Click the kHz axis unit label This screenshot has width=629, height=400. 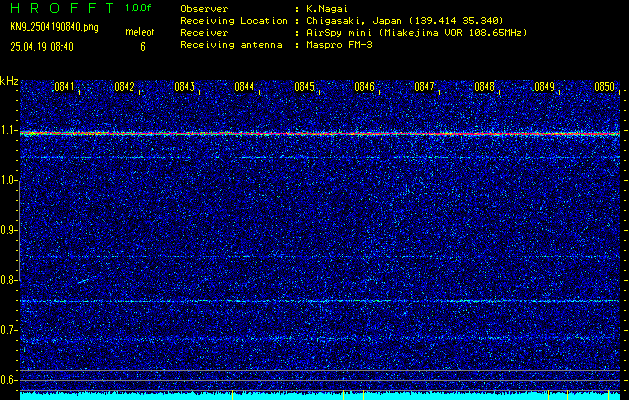(x=9, y=81)
